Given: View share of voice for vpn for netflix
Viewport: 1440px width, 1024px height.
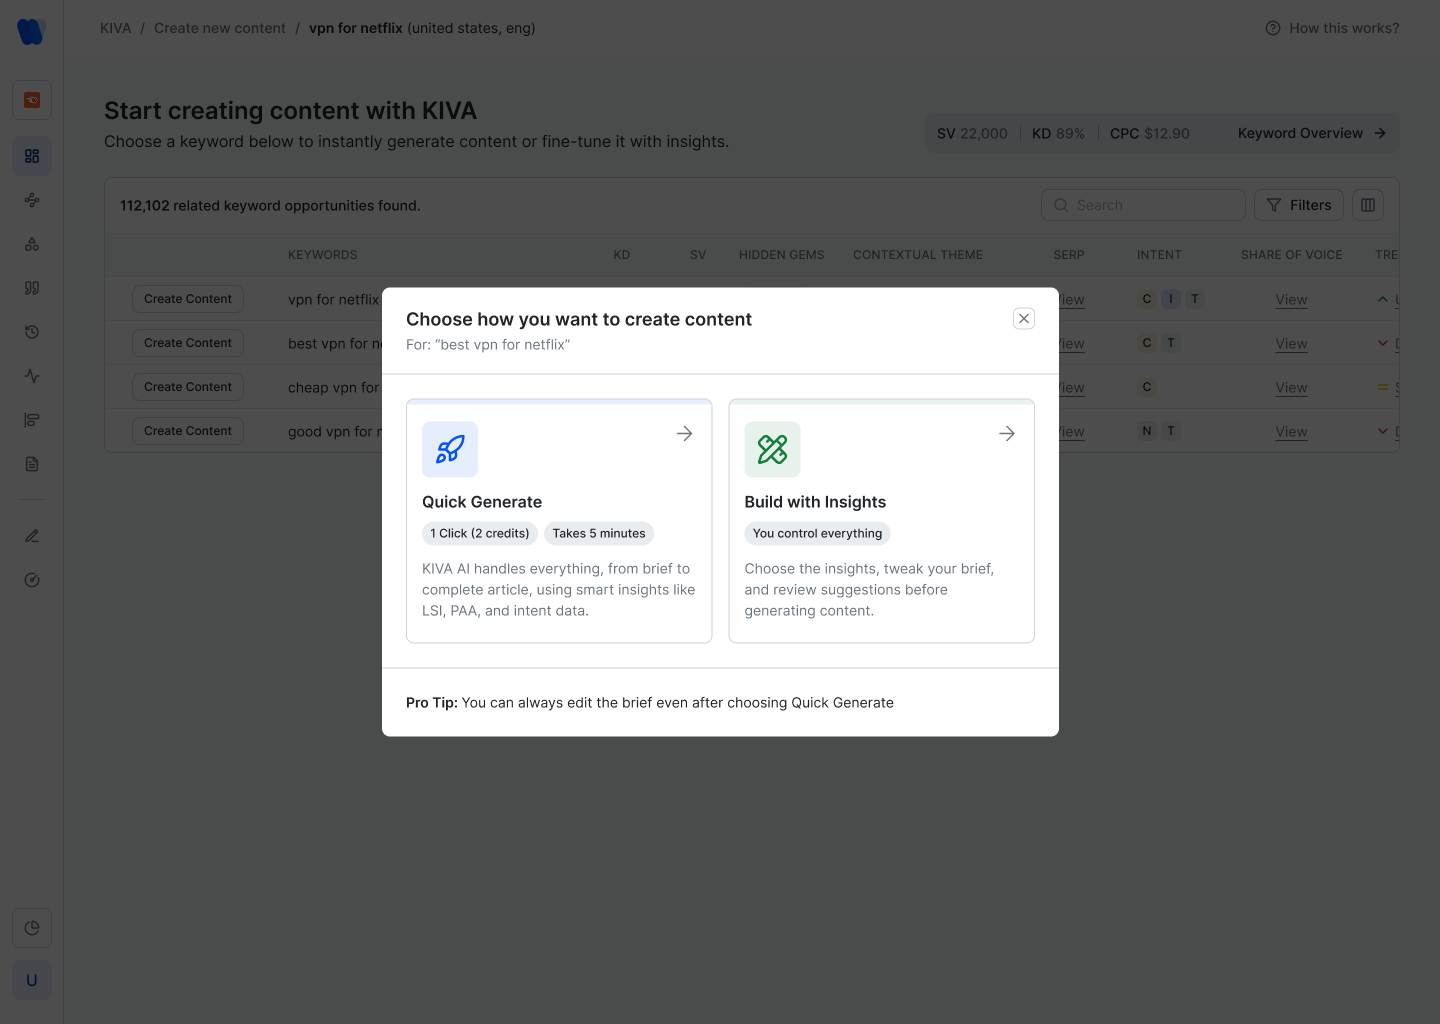Looking at the screenshot, I should click(1291, 299).
